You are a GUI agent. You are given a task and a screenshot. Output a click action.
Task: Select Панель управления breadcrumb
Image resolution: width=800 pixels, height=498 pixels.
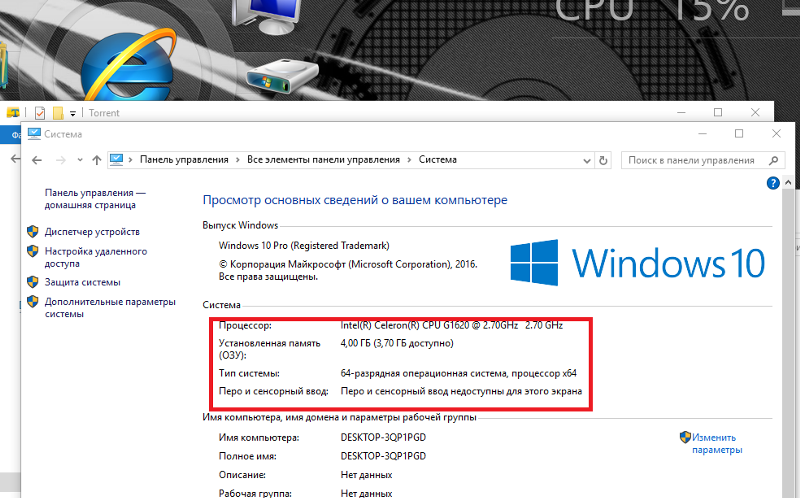coord(184,160)
